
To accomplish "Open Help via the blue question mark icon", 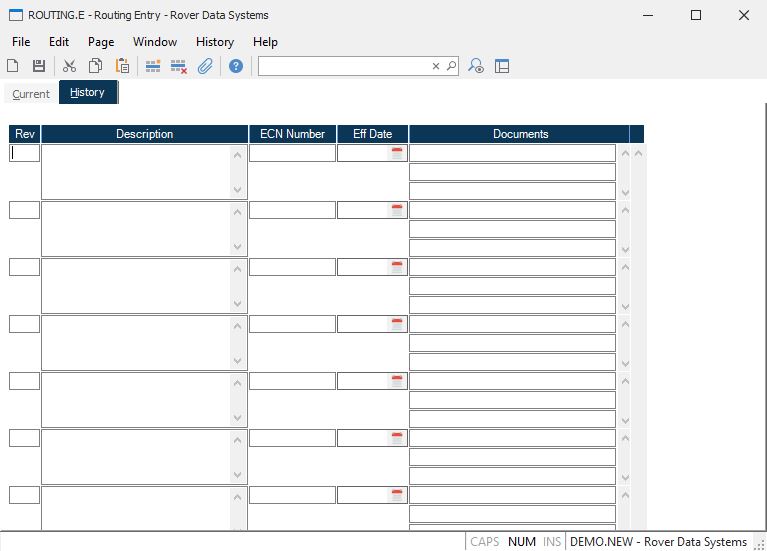I will coord(236,66).
